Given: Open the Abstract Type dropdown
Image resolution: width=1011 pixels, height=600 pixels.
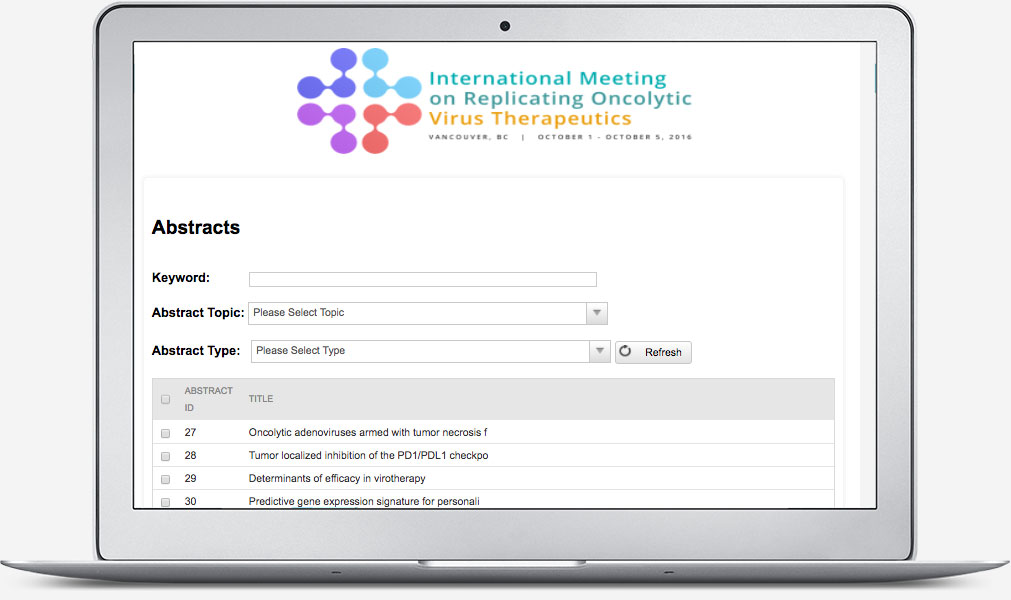Looking at the screenshot, I should coord(430,351).
